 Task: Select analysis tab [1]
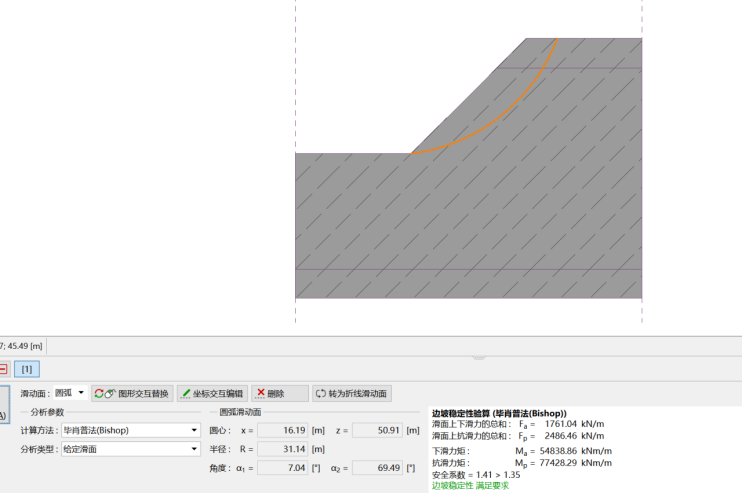[26, 369]
